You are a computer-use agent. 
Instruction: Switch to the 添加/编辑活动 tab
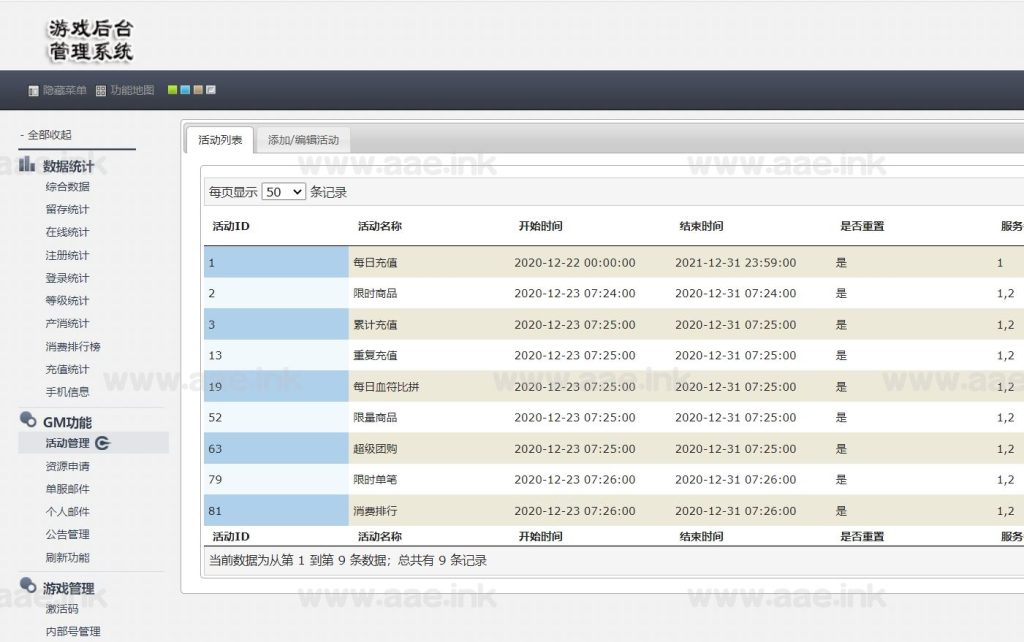pos(303,140)
